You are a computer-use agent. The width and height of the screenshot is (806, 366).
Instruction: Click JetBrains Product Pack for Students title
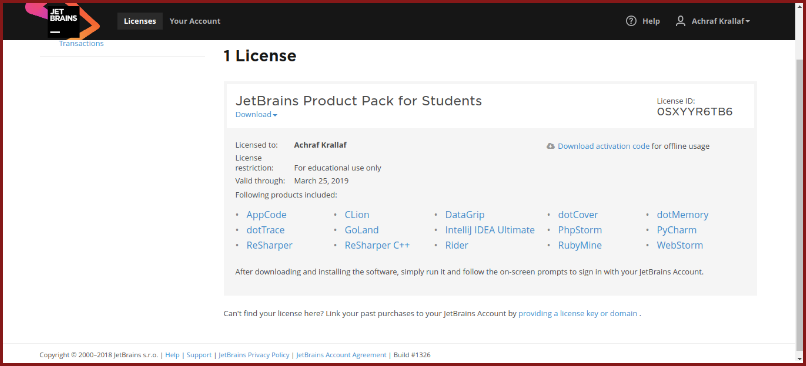pos(358,101)
